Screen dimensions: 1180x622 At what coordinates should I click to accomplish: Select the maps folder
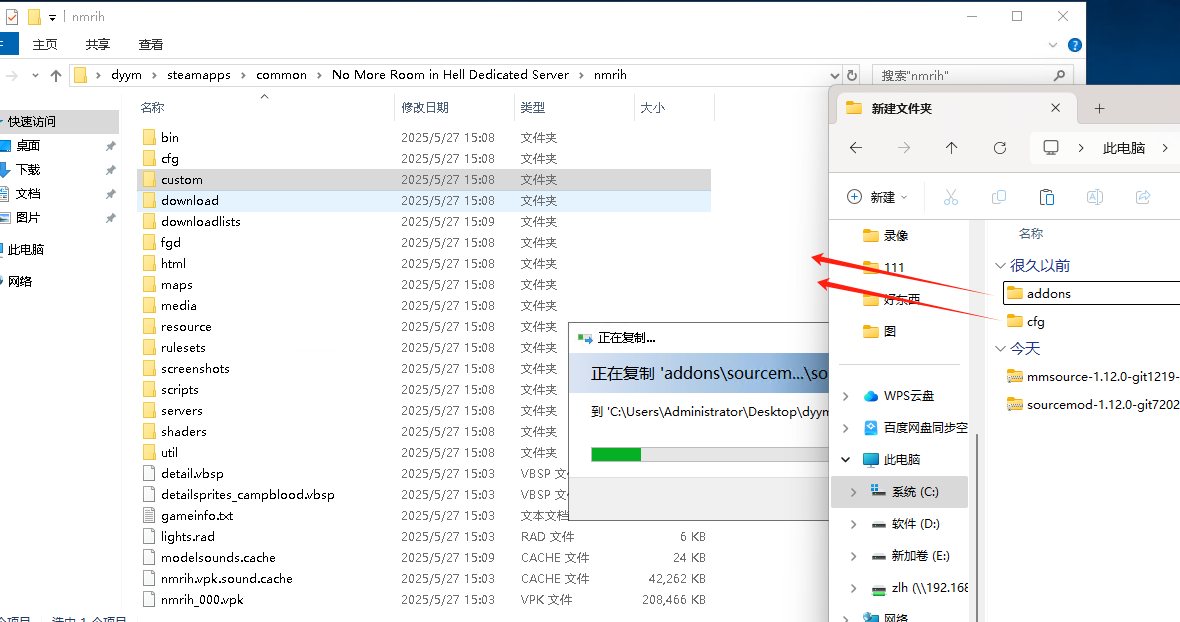point(176,285)
